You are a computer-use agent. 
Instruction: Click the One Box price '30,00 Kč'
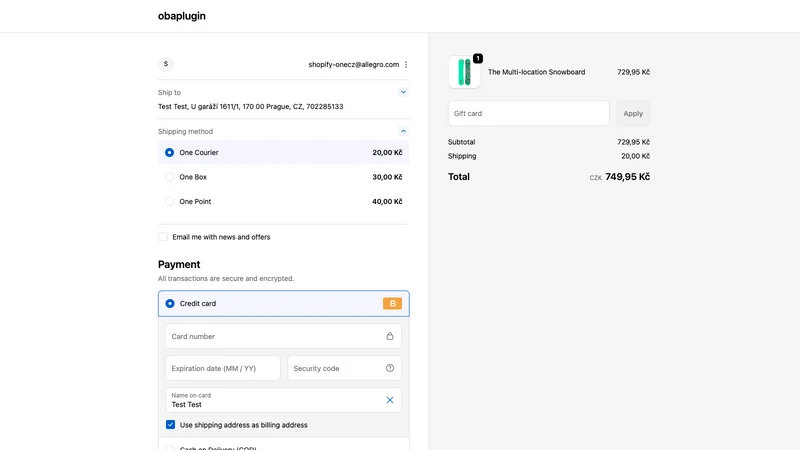click(387, 177)
